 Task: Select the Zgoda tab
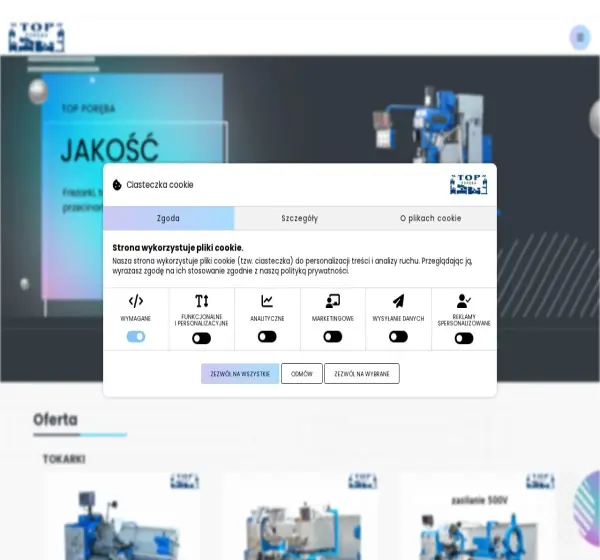coord(168,218)
